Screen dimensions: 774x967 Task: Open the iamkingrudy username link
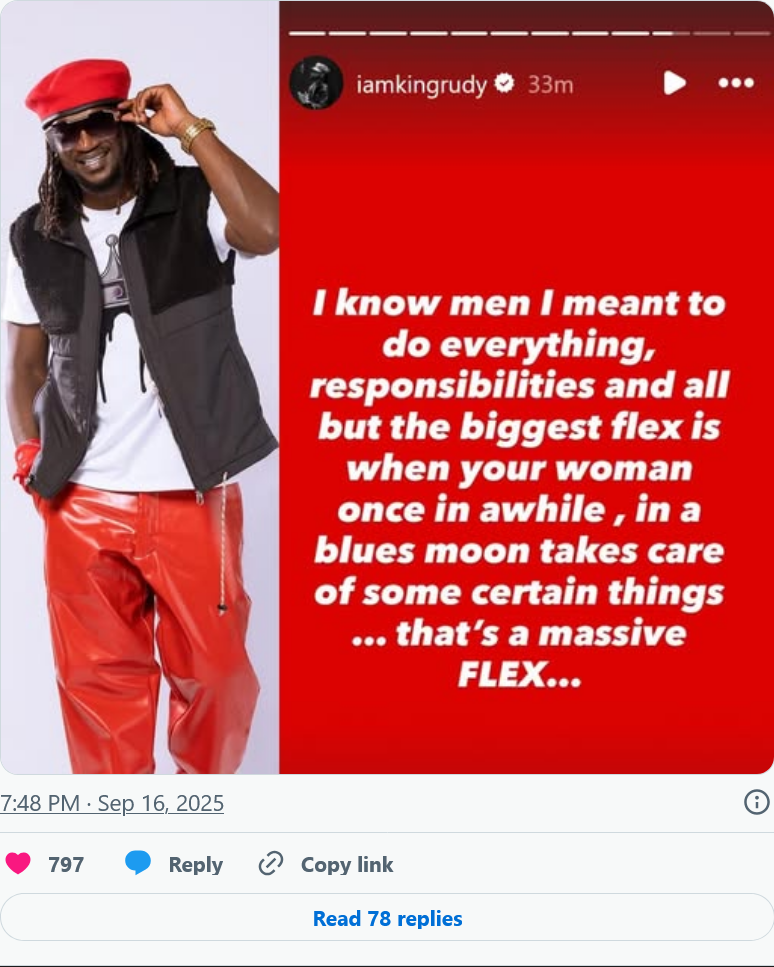[421, 84]
